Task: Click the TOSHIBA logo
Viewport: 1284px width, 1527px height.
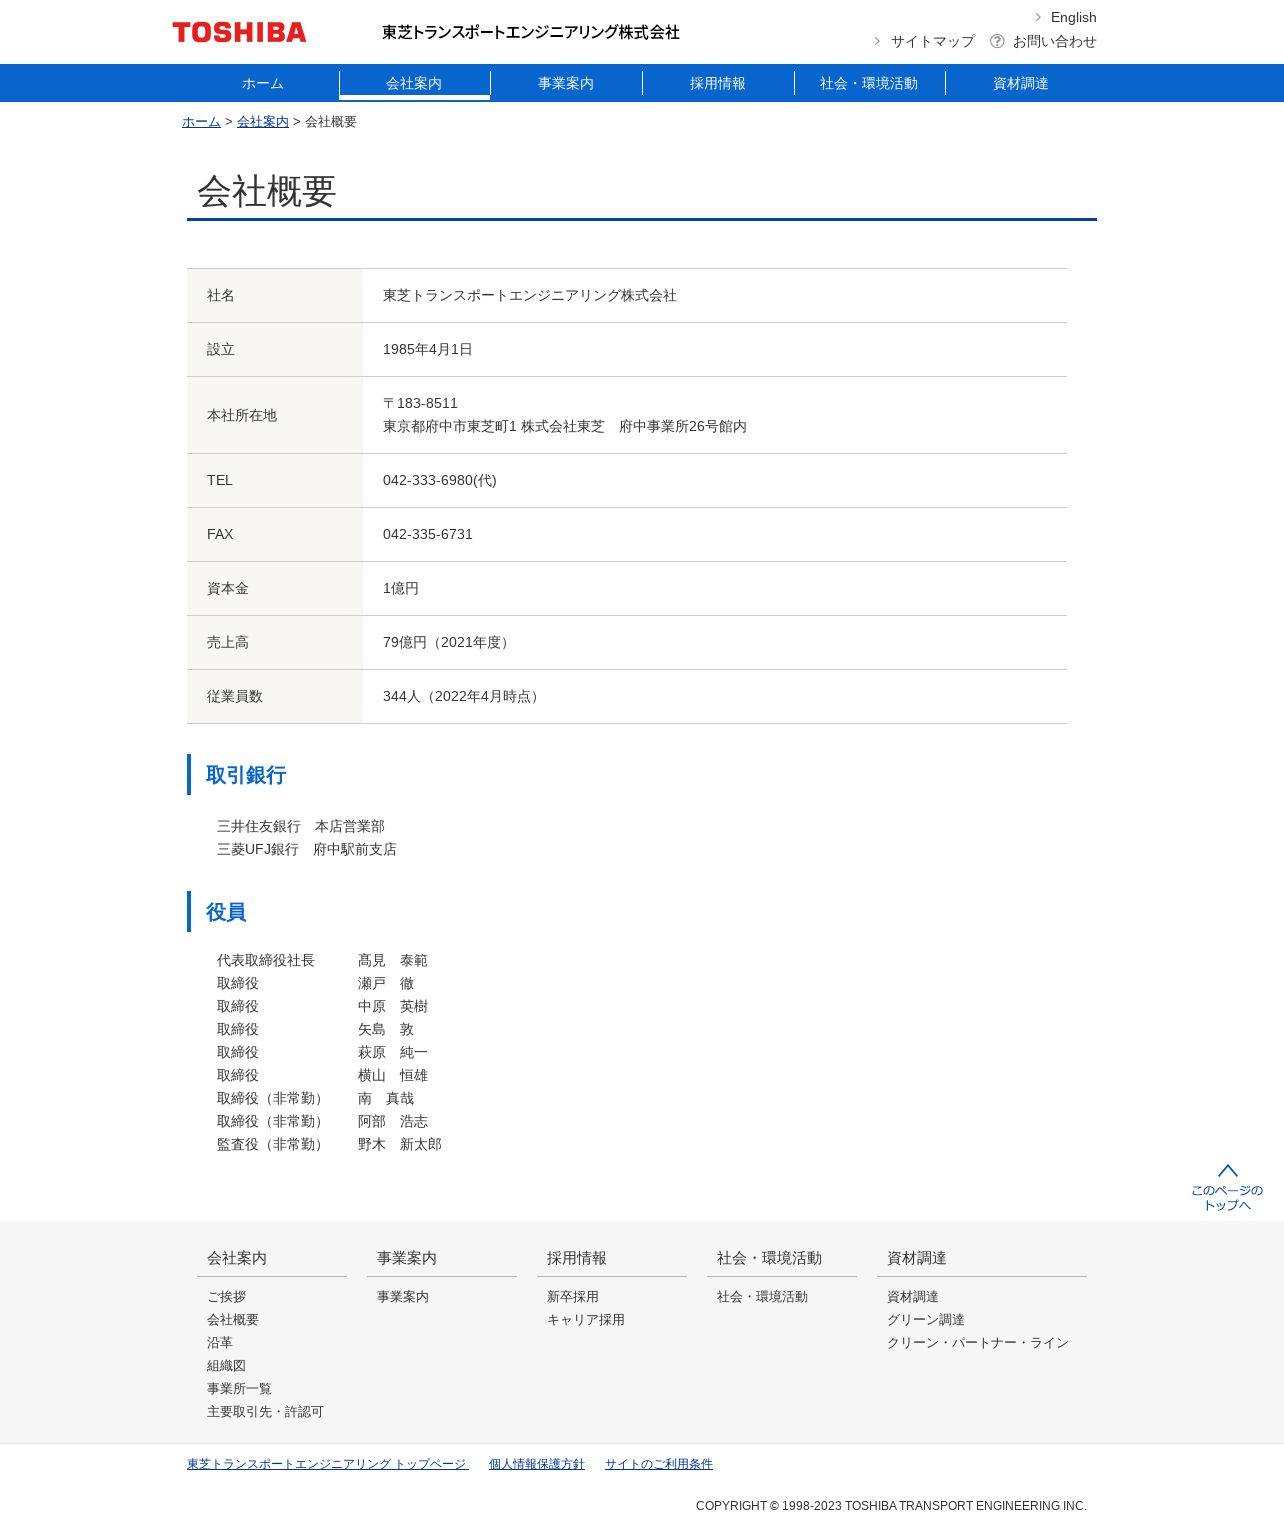Action: pos(239,33)
